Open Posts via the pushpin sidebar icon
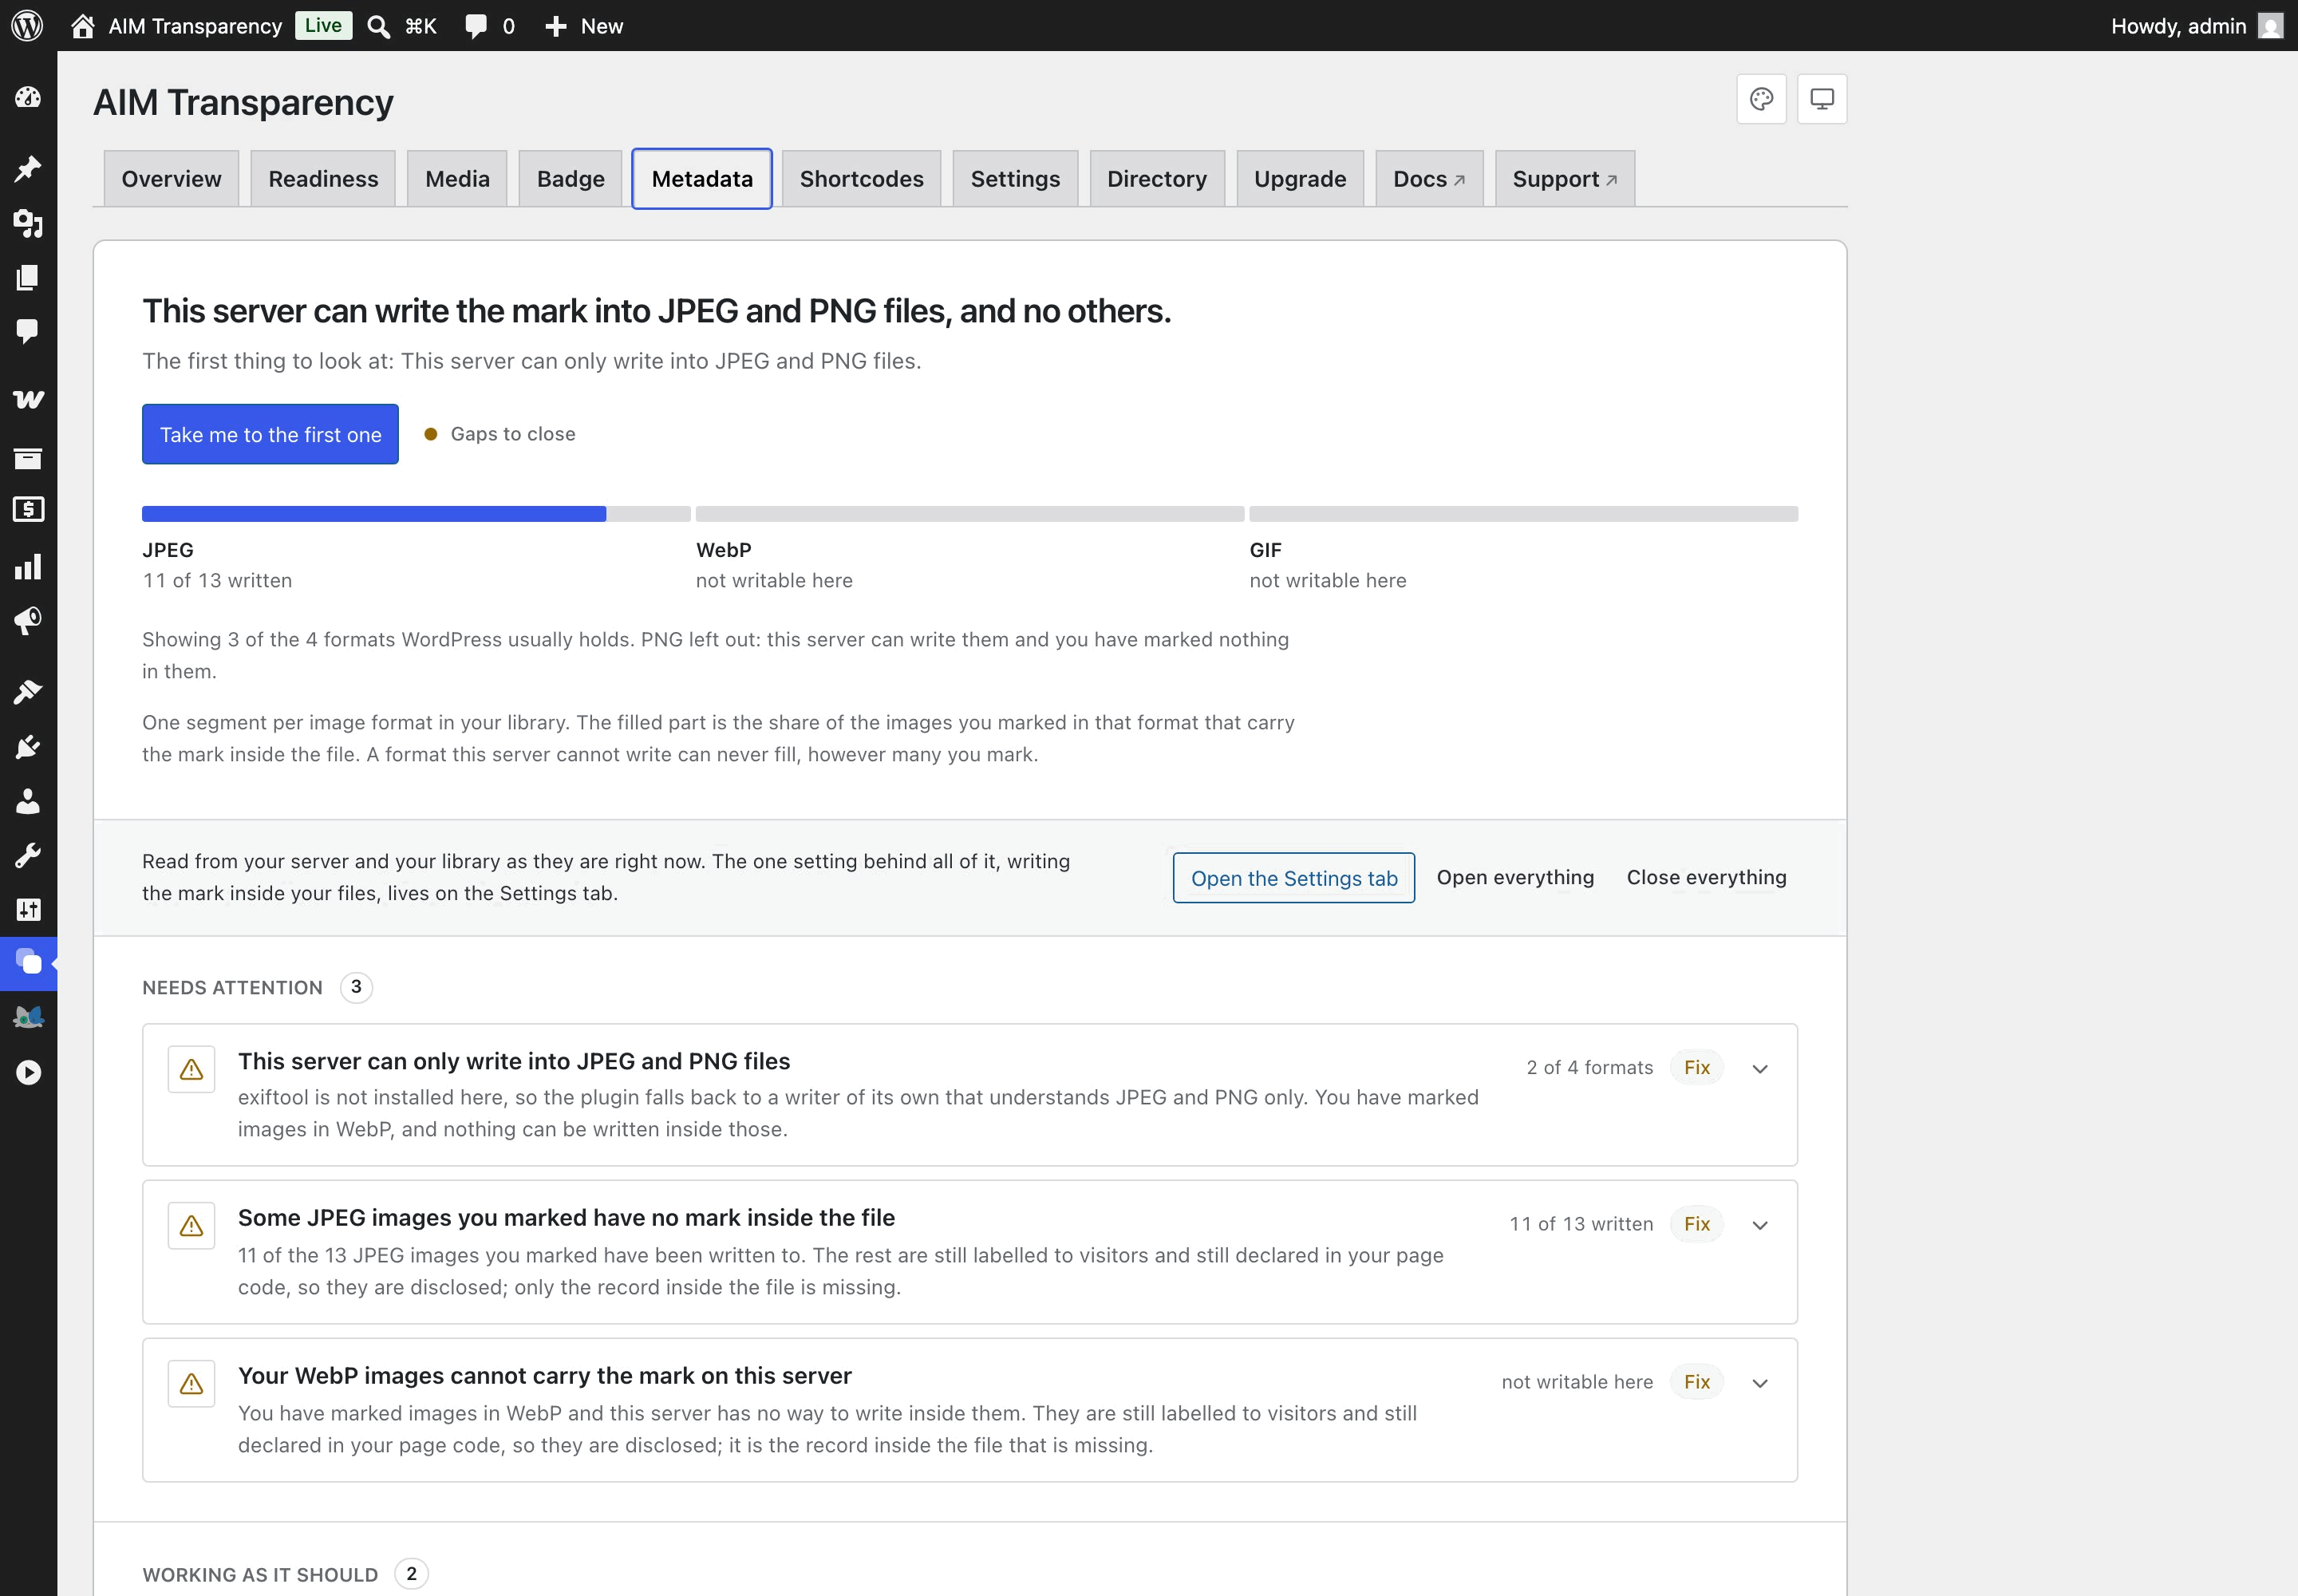2298x1596 pixels. coord(28,168)
